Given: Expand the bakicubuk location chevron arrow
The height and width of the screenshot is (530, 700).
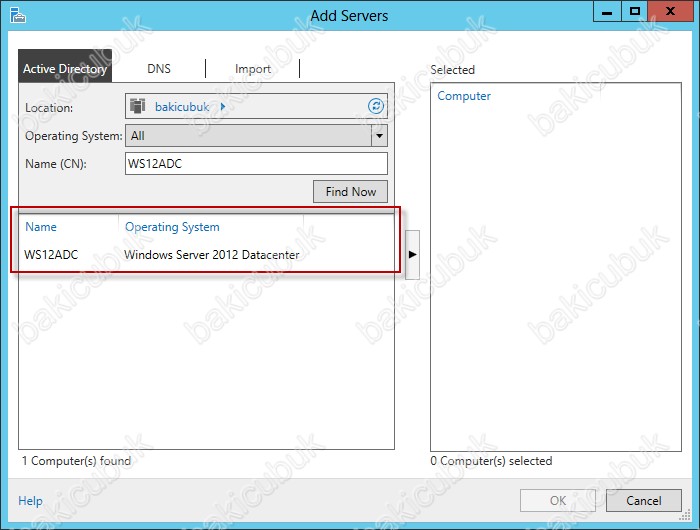Looking at the screenshot, I should click(223, 107).
